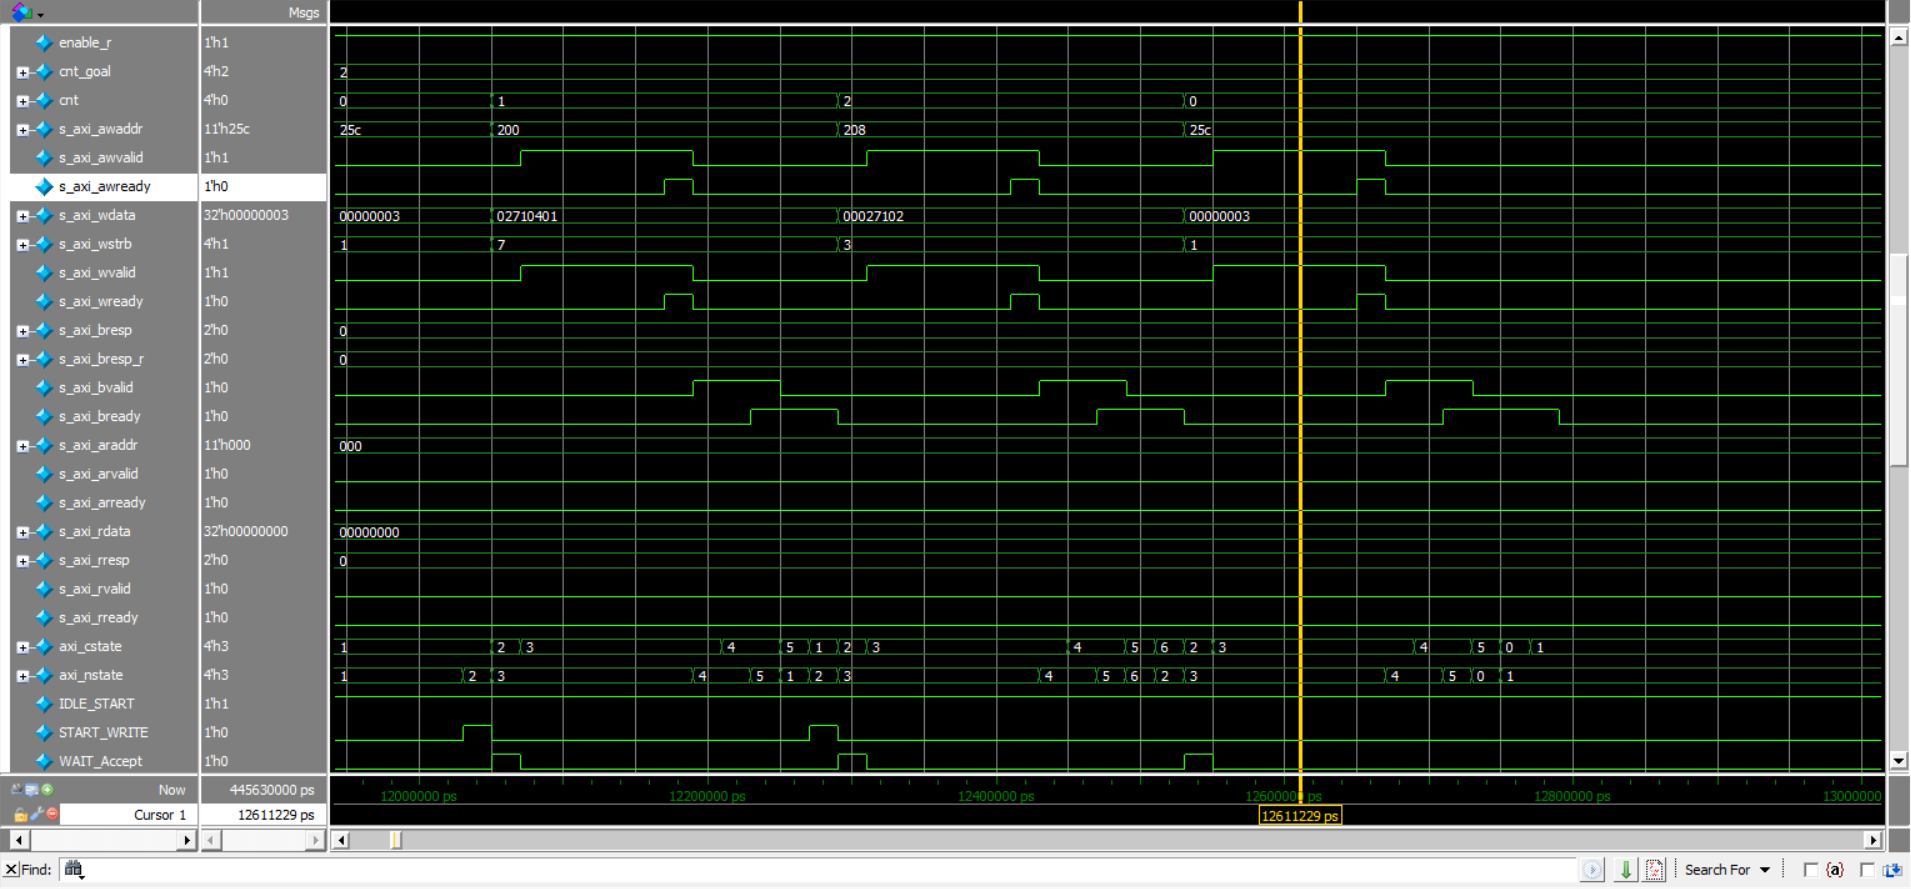Click the red Delete Cursor minus icon
The width and height of the screenshot is (1911, 889).
click(x=53, y=815)
